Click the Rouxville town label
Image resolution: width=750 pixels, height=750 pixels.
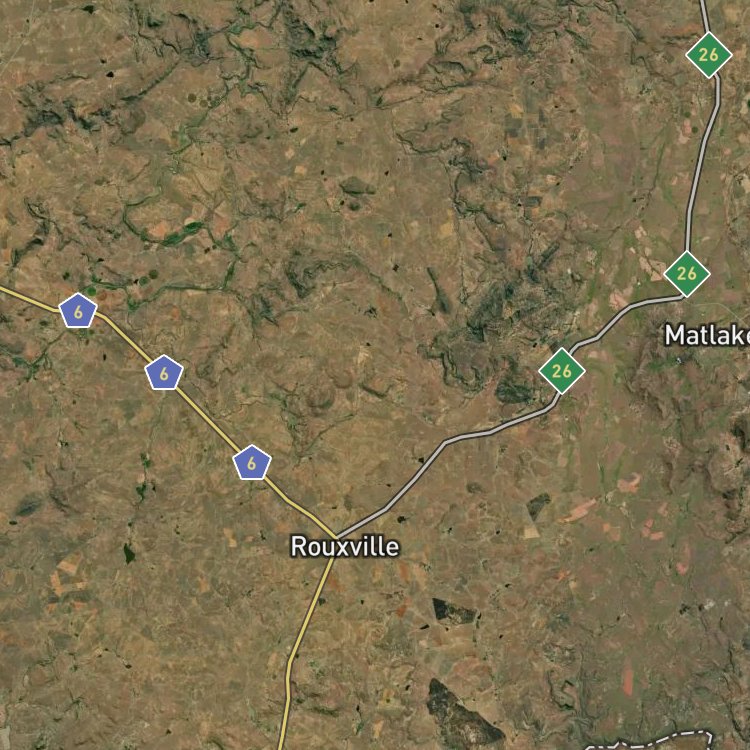[x=345, y=547]
